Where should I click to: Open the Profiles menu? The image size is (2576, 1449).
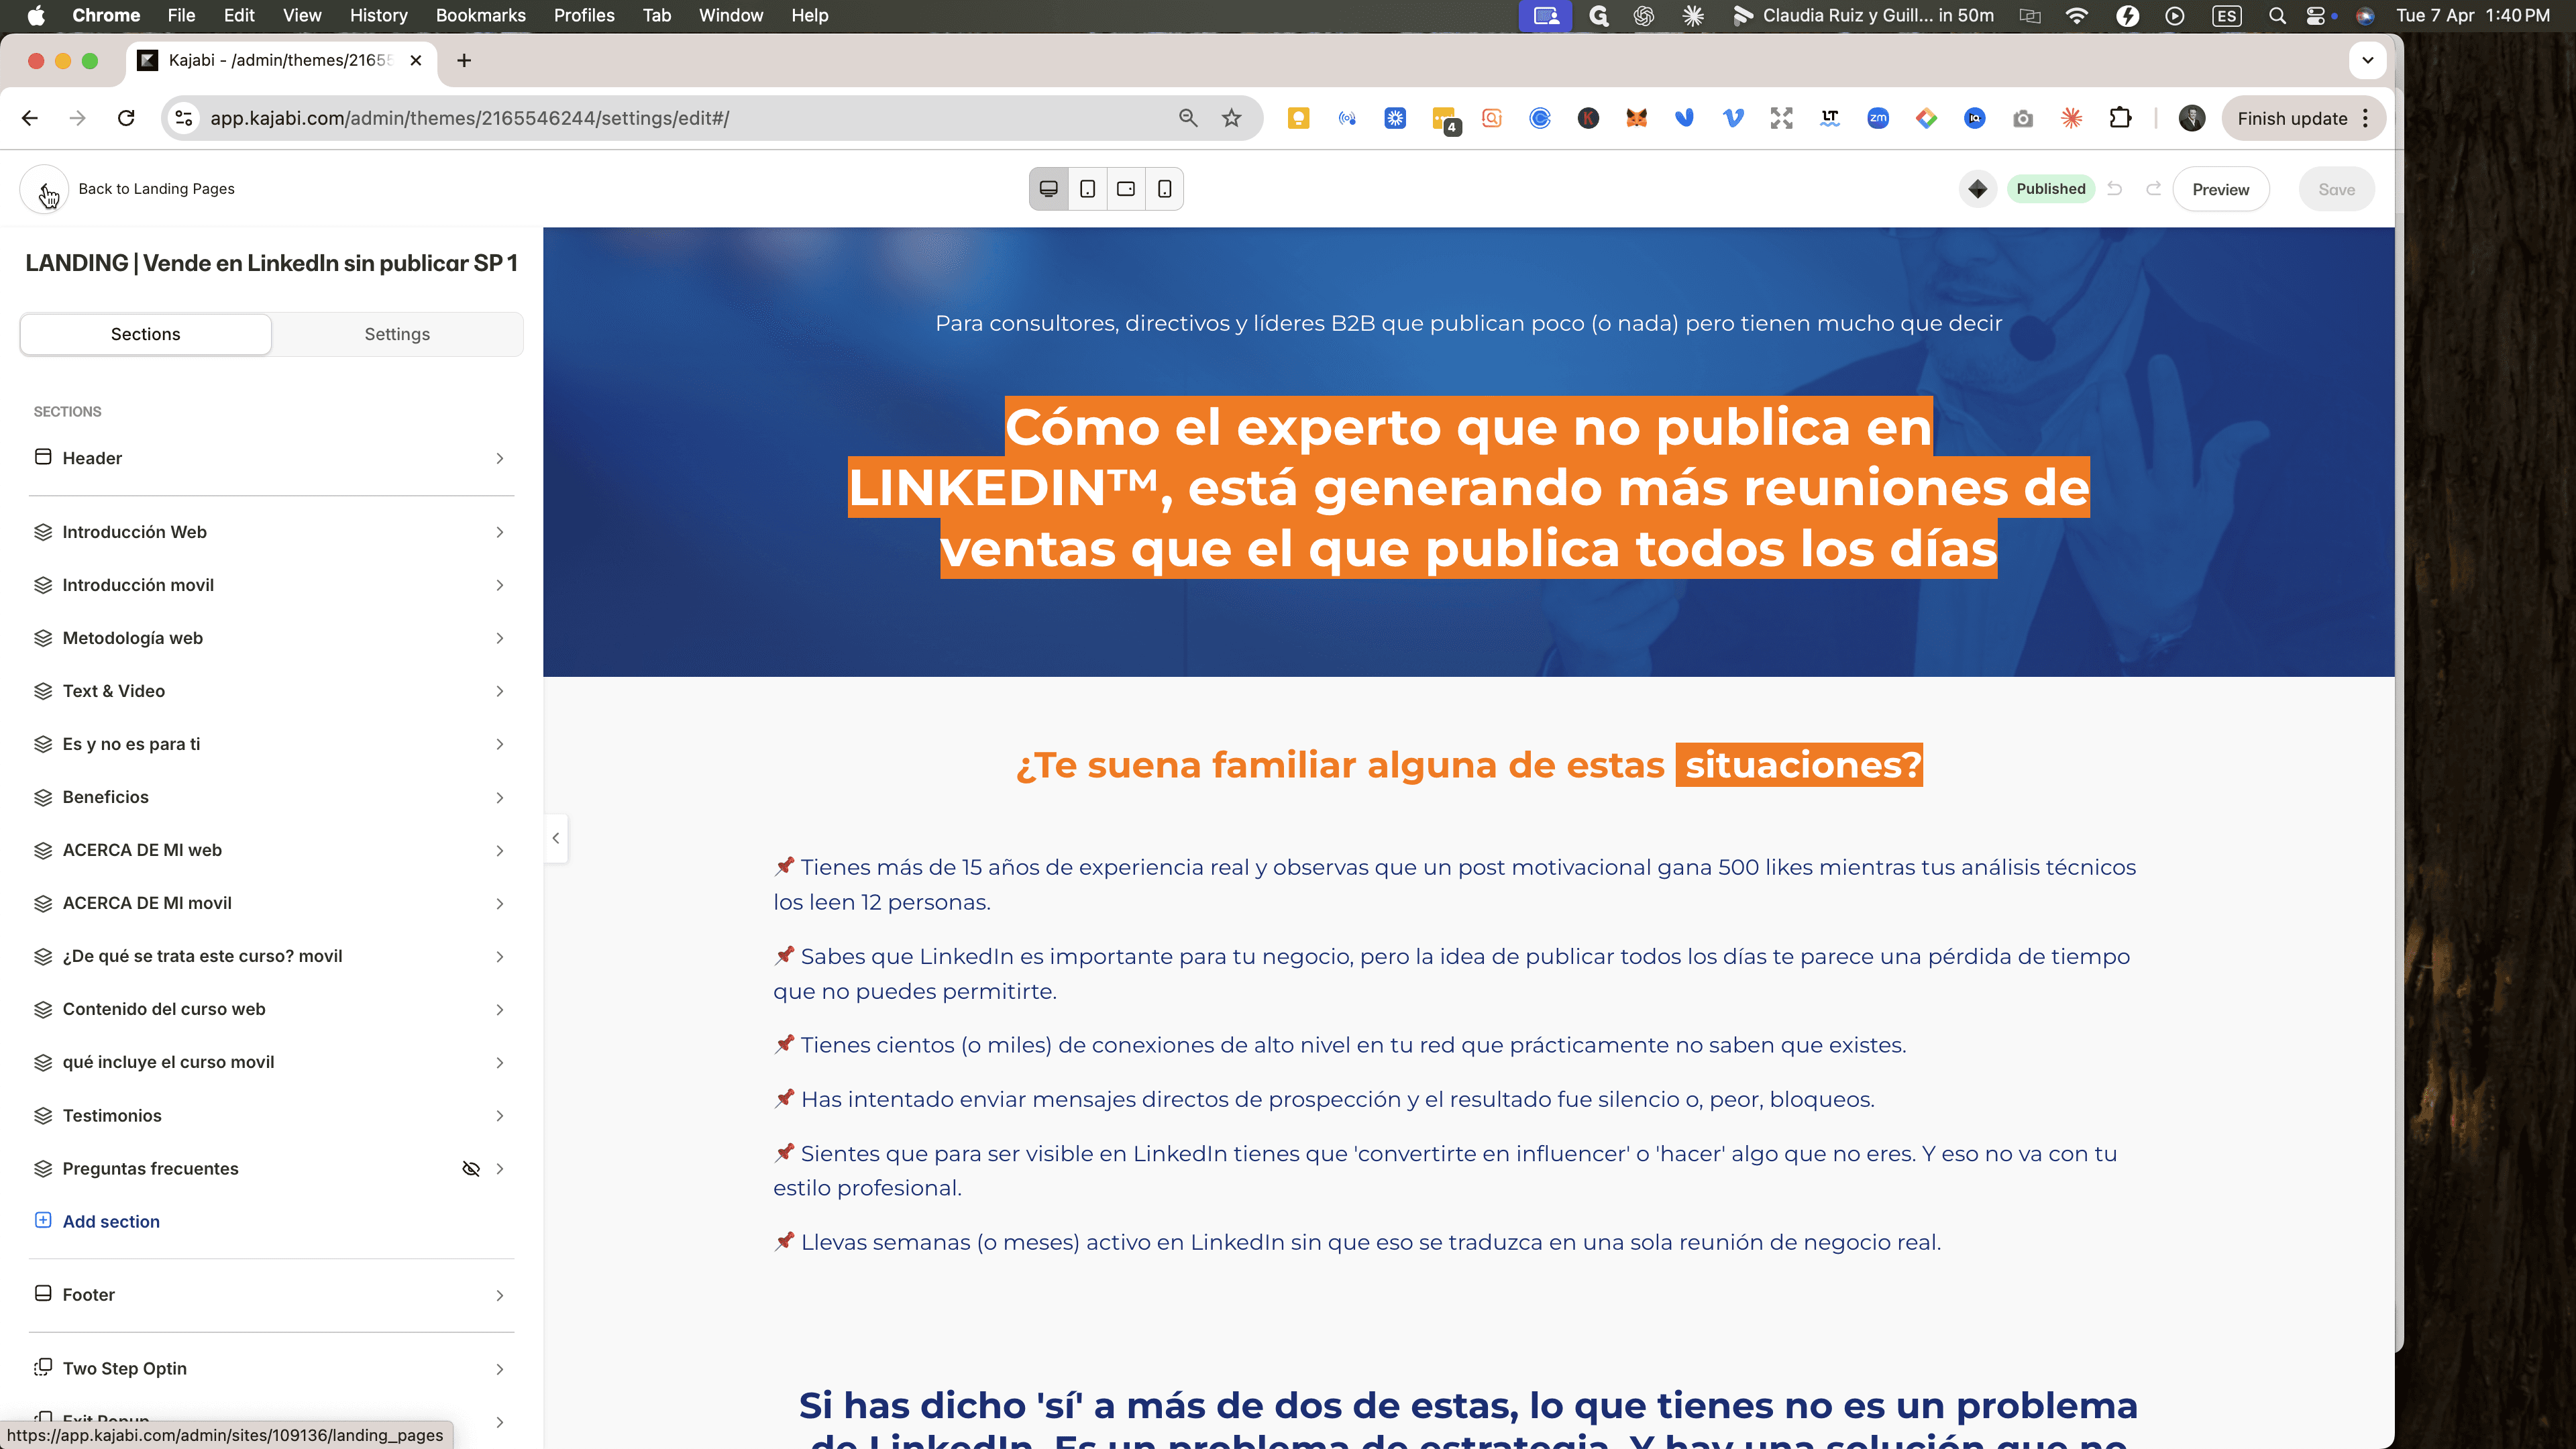point(584,15)
